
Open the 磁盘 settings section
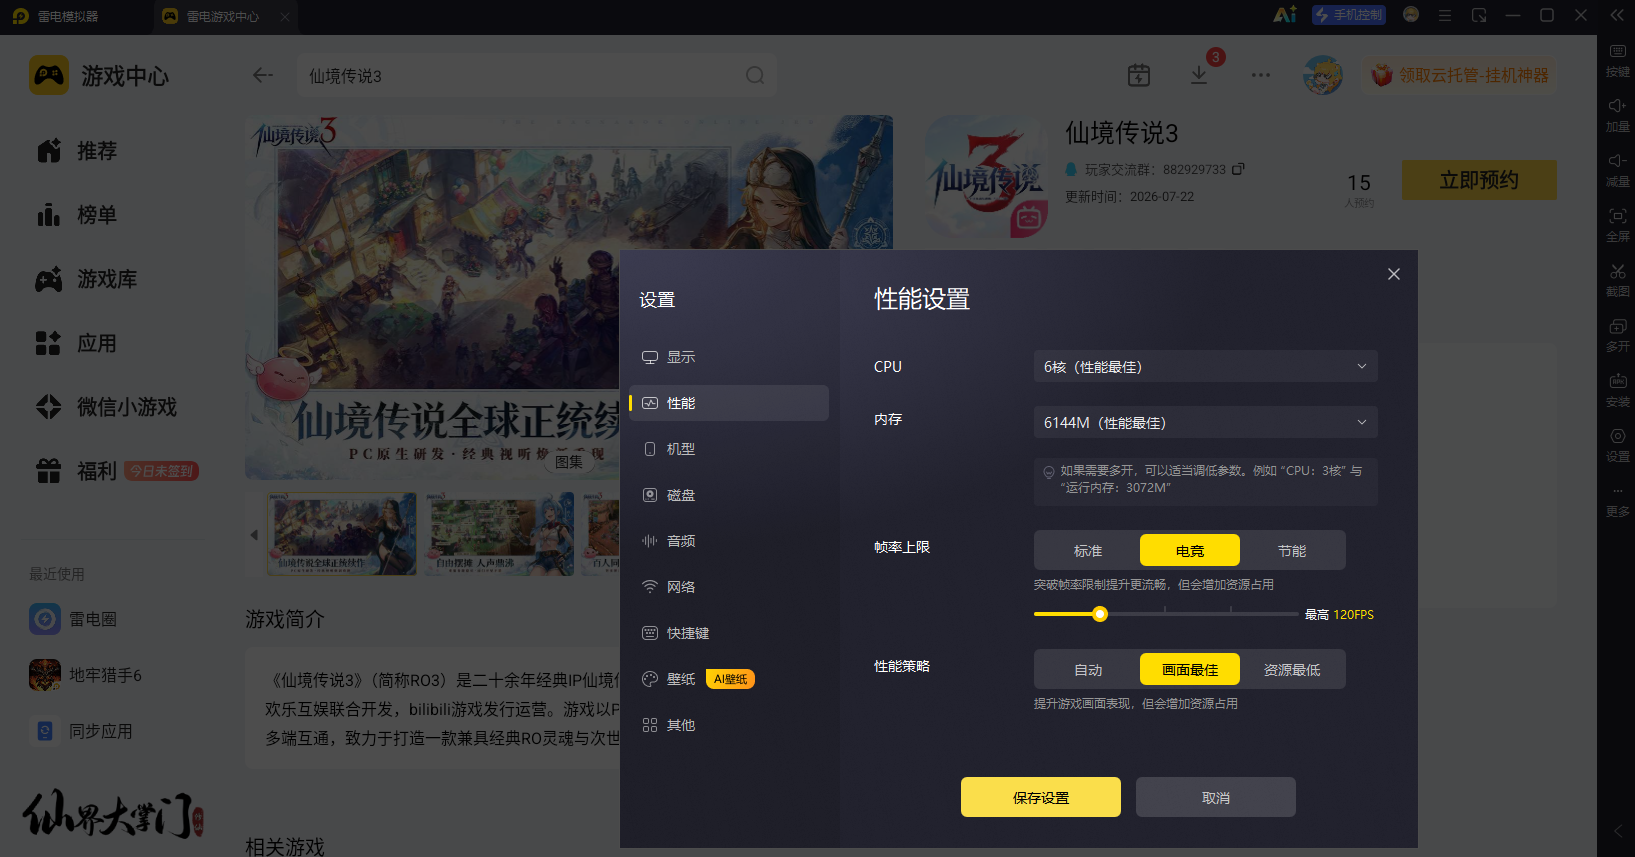pos(729,495)
